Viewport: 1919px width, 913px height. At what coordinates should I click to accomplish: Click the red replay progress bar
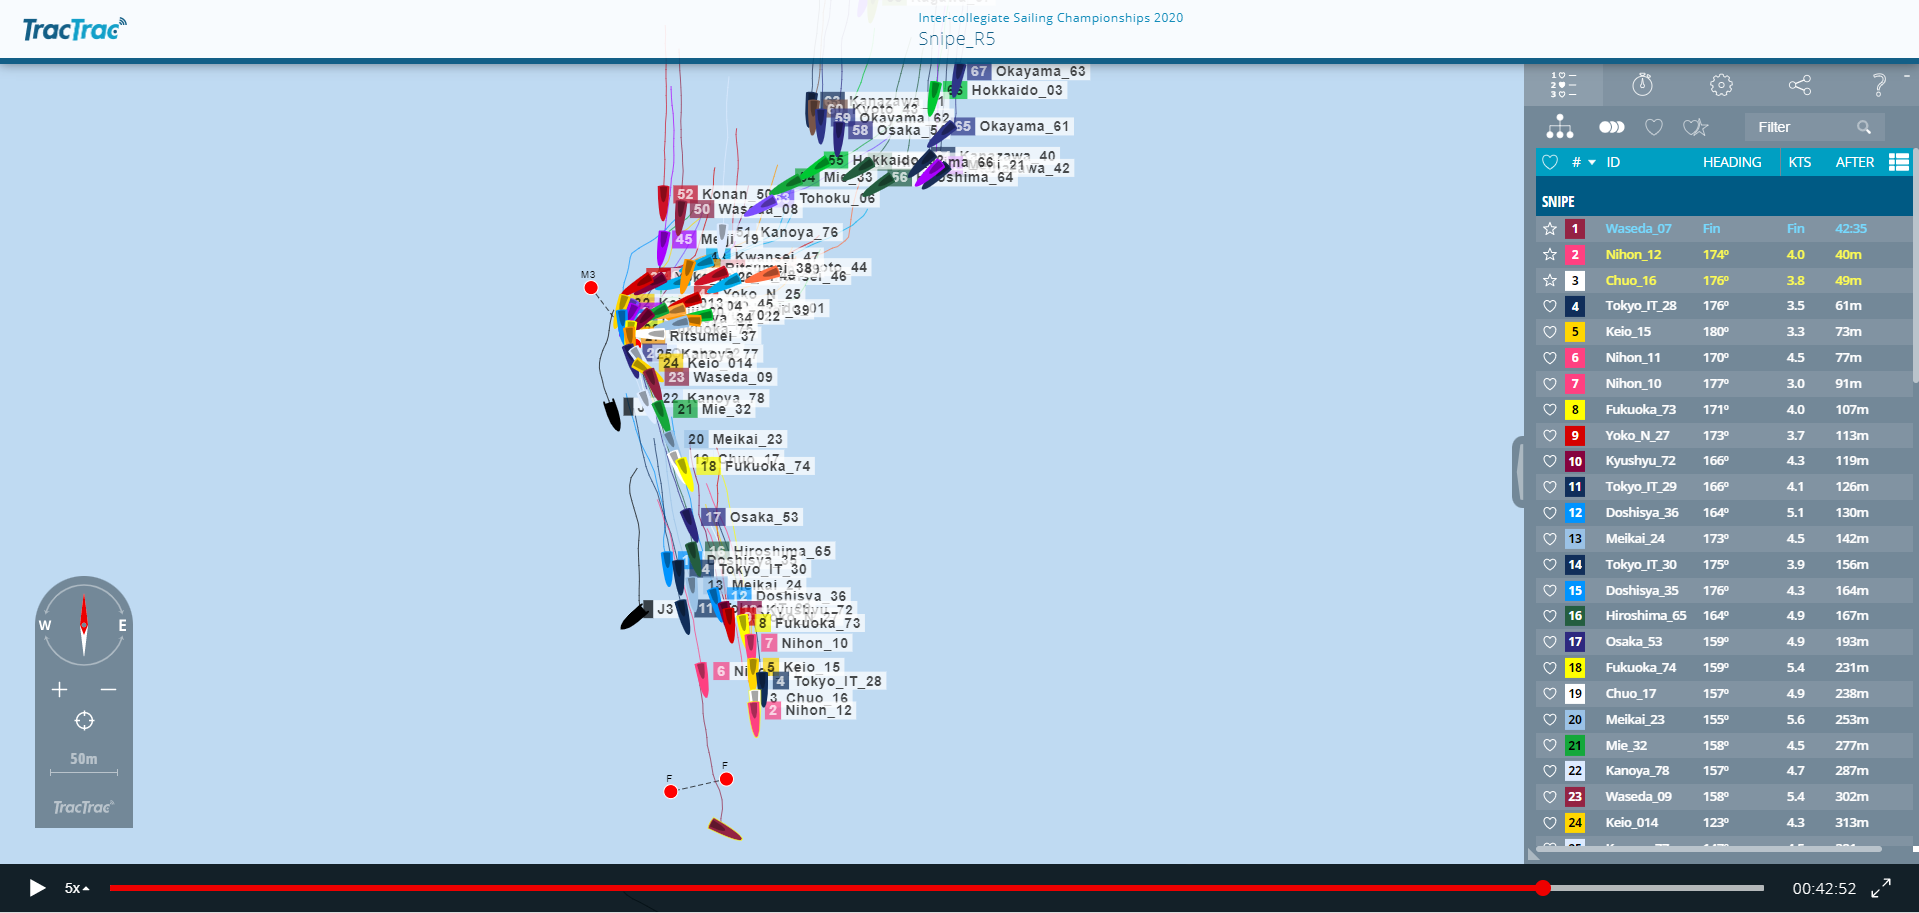tap(825, 888)
